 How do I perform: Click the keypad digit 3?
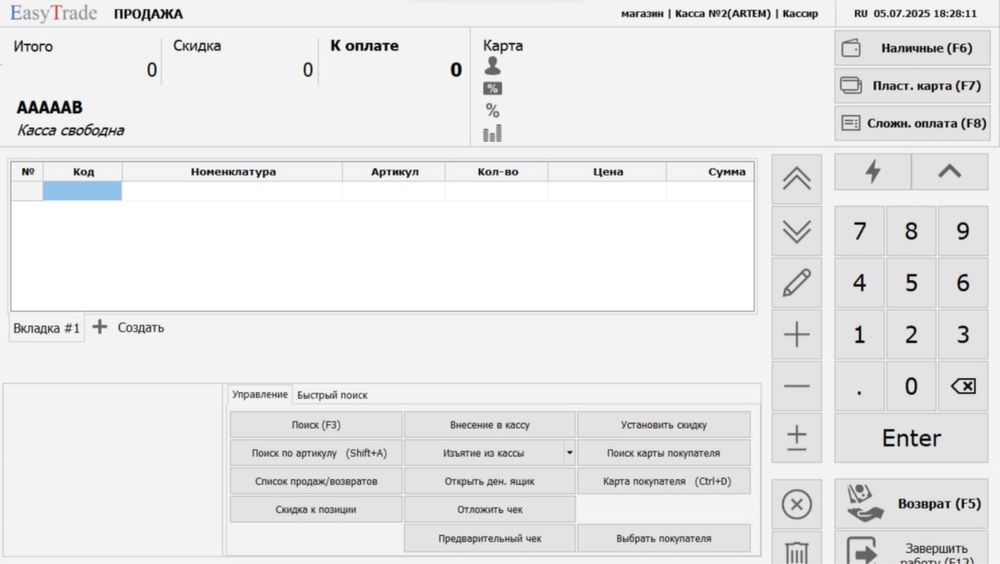963,334
